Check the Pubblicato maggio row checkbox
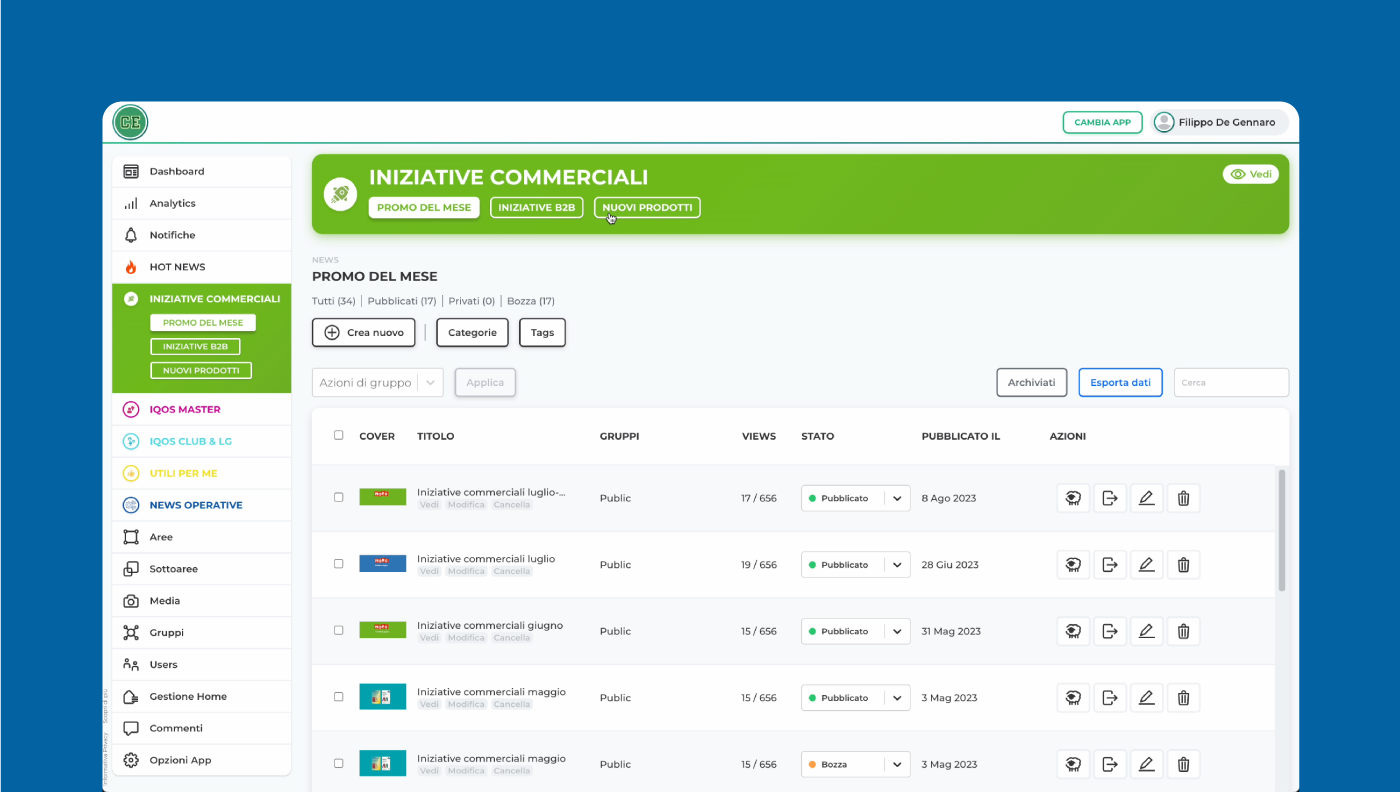The image size is (1400, 792). (338, 697)
